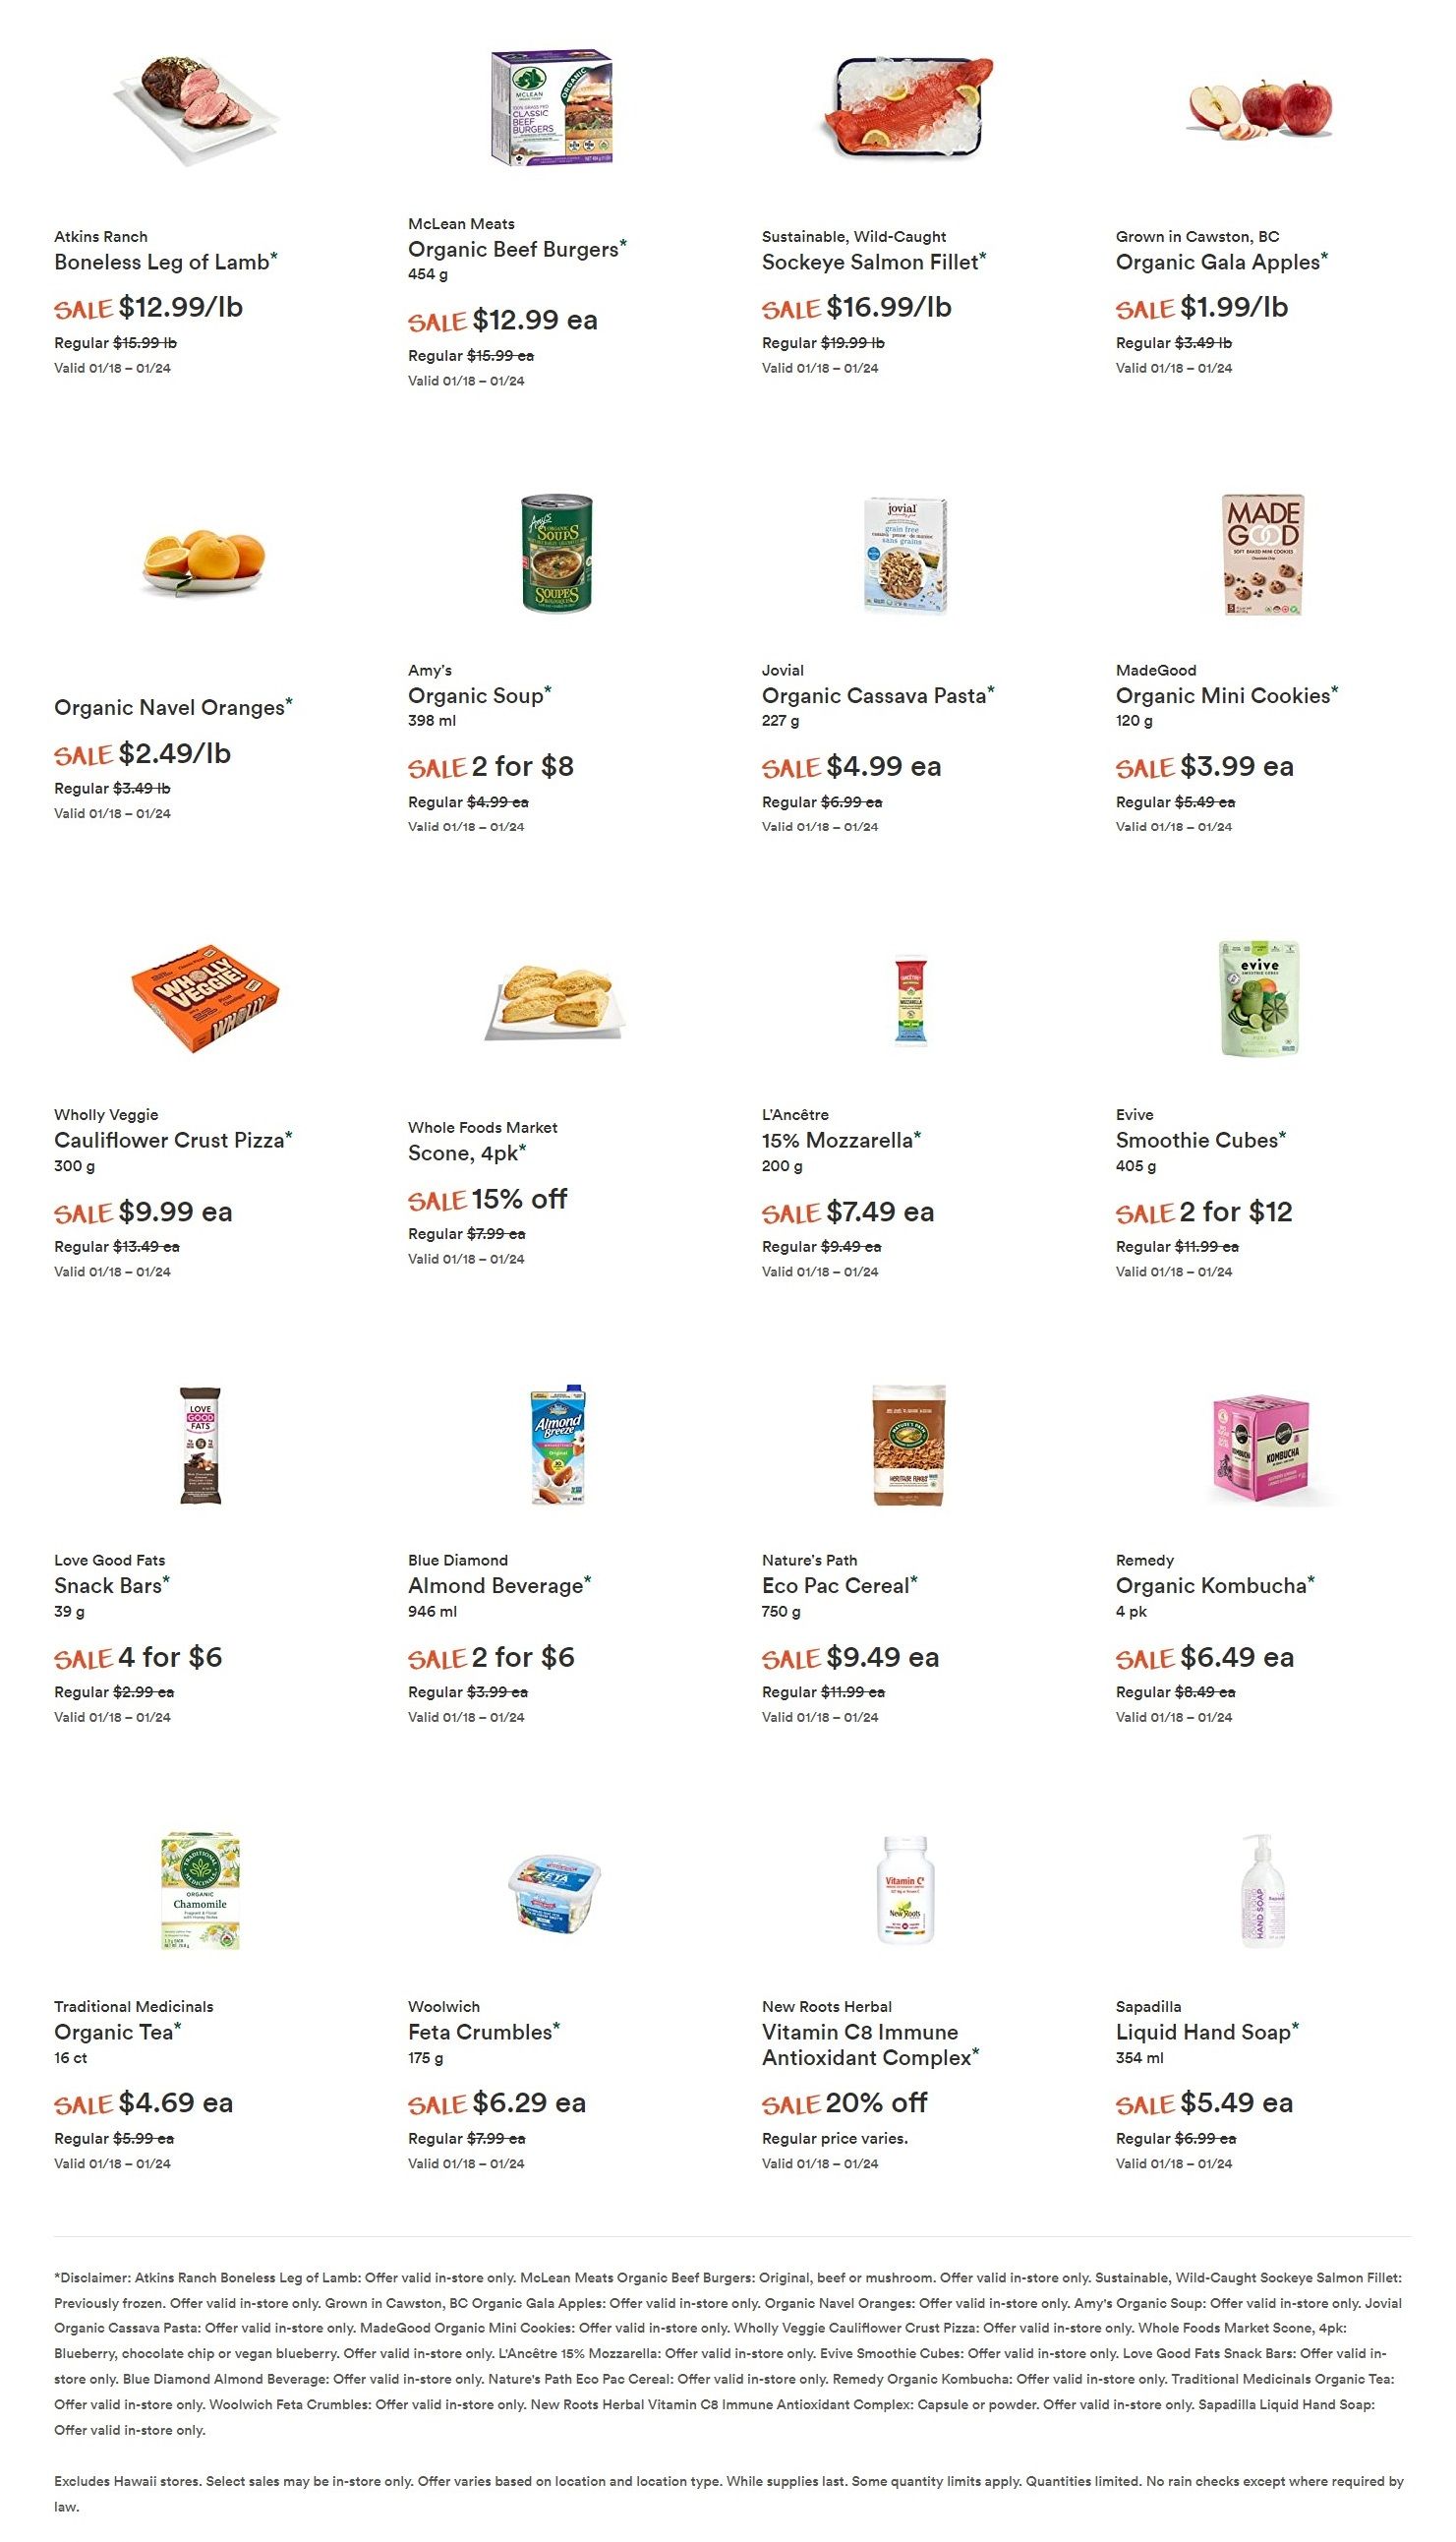
Task: Click Amy's Organic Soup can image
Action: click(x=557, y=554)
